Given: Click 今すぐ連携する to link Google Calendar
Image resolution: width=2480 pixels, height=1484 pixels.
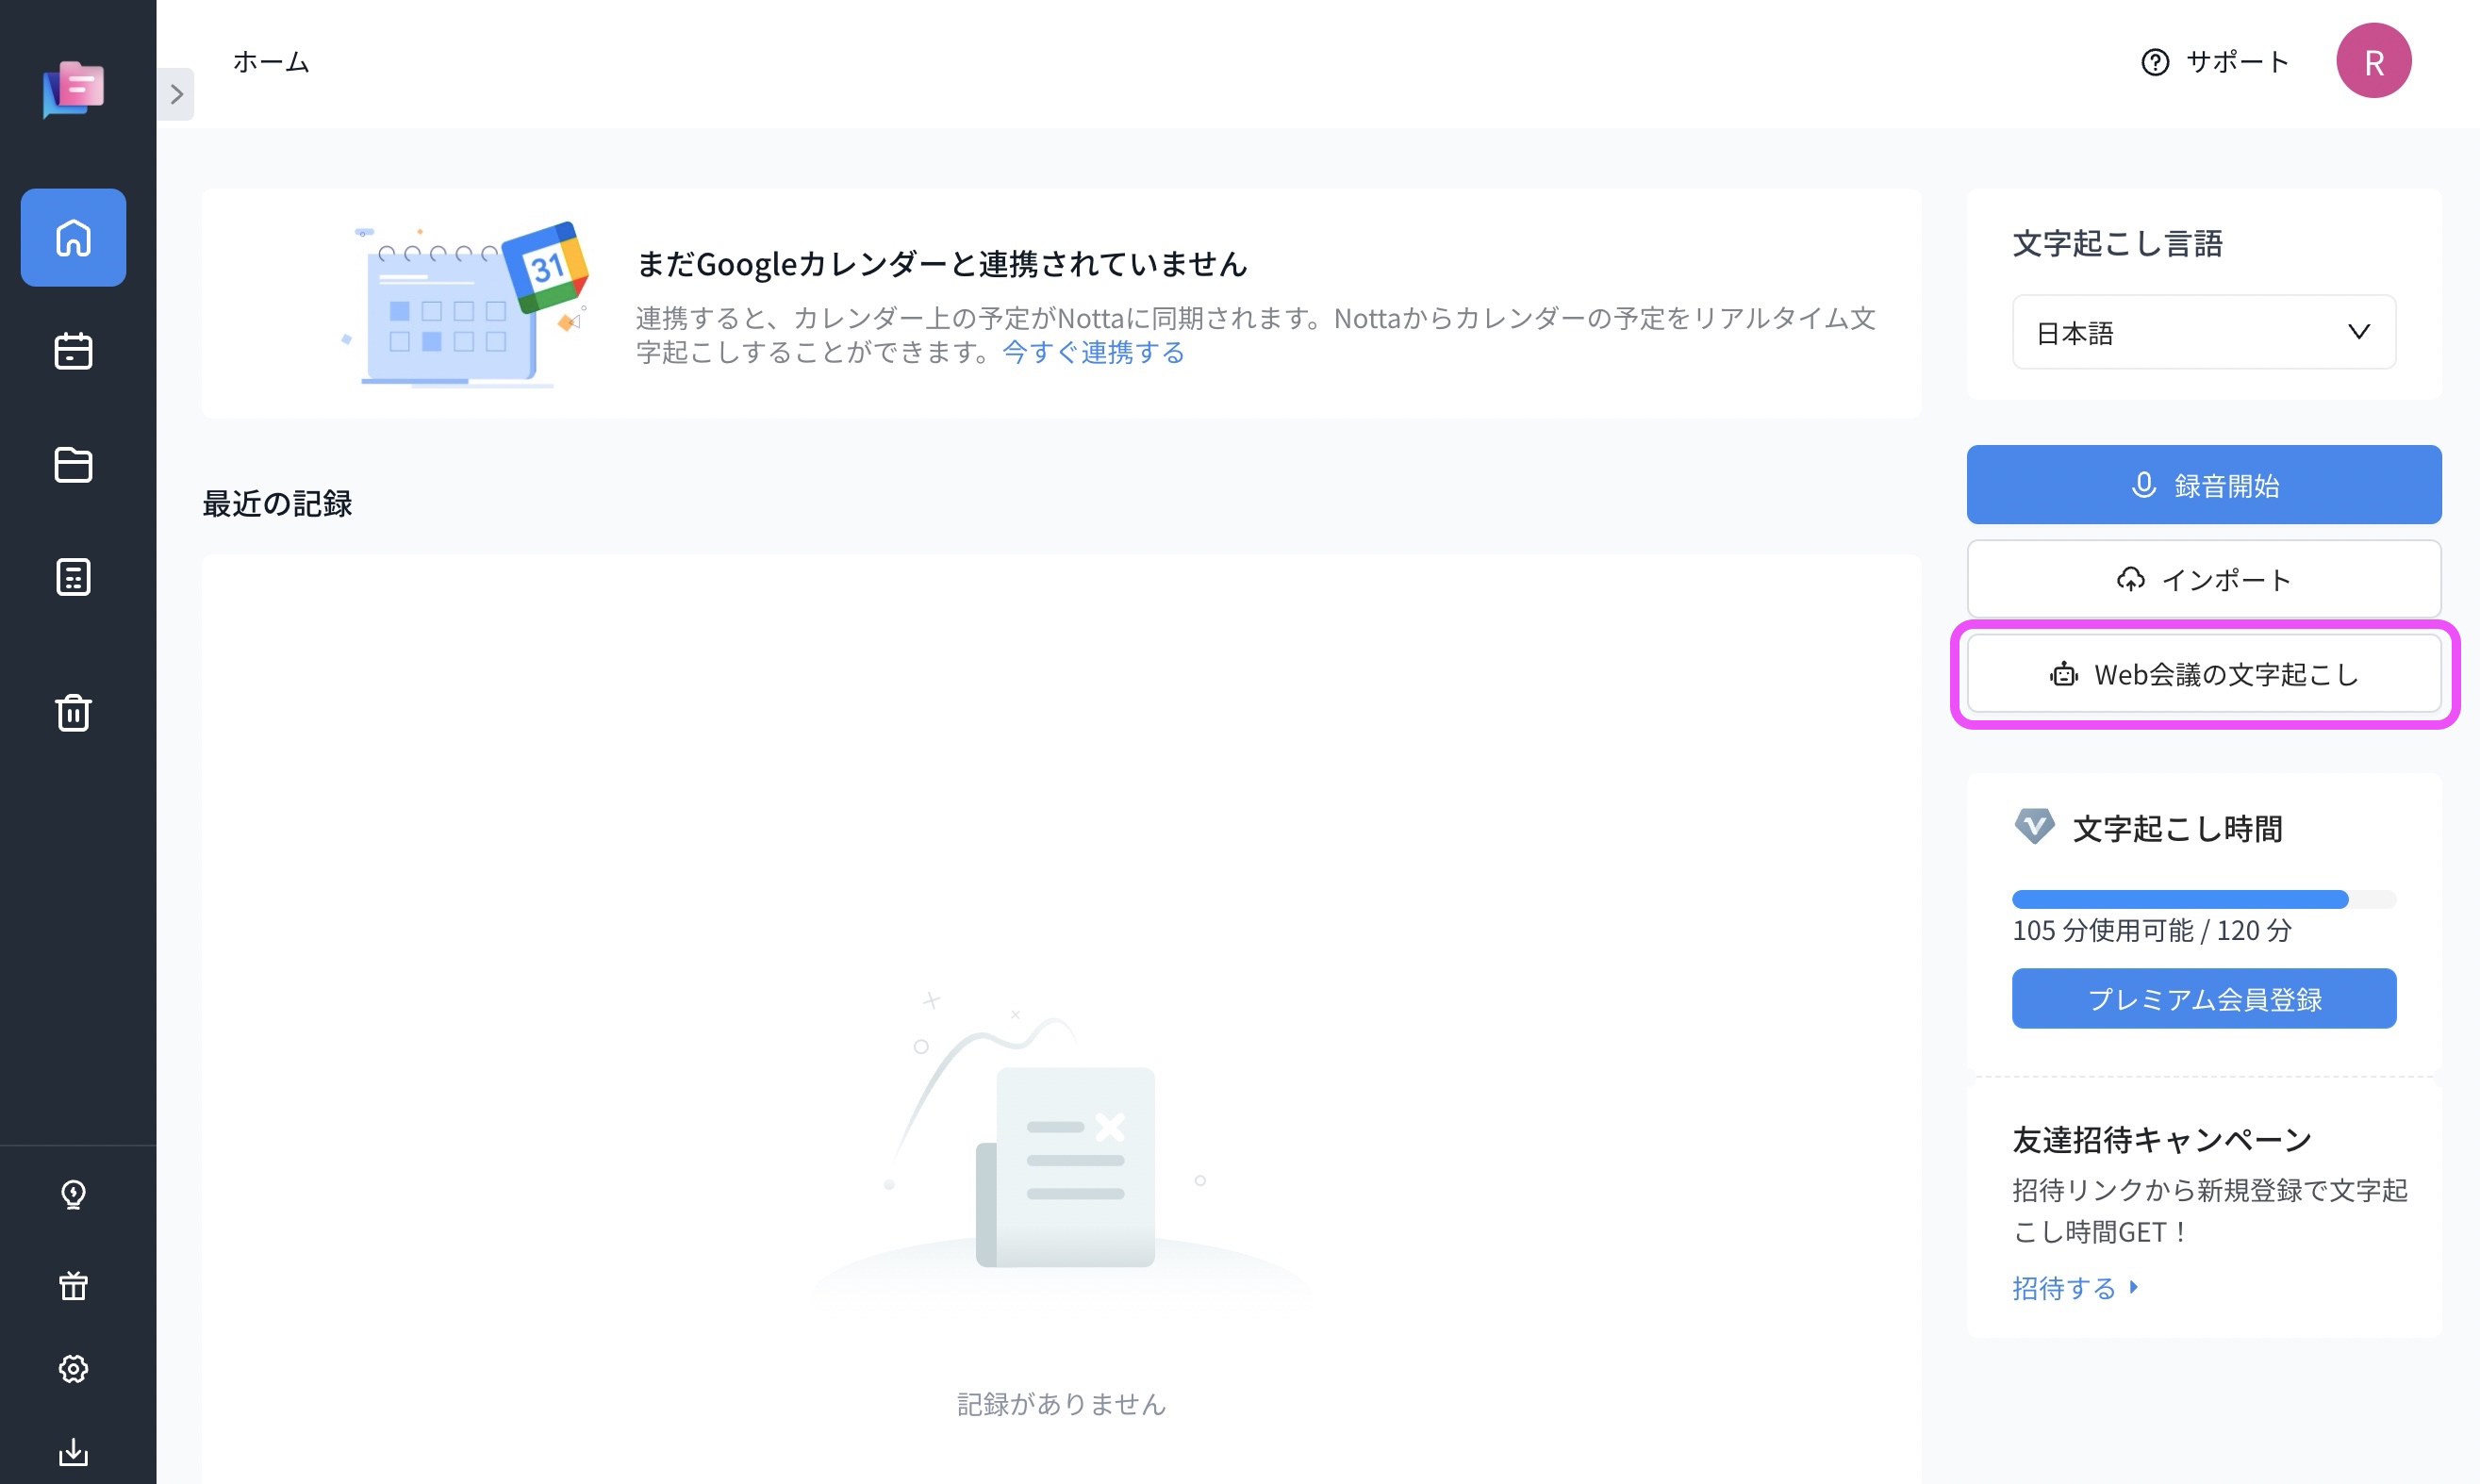Looking at the screenshot, I should click(1092, 350).
